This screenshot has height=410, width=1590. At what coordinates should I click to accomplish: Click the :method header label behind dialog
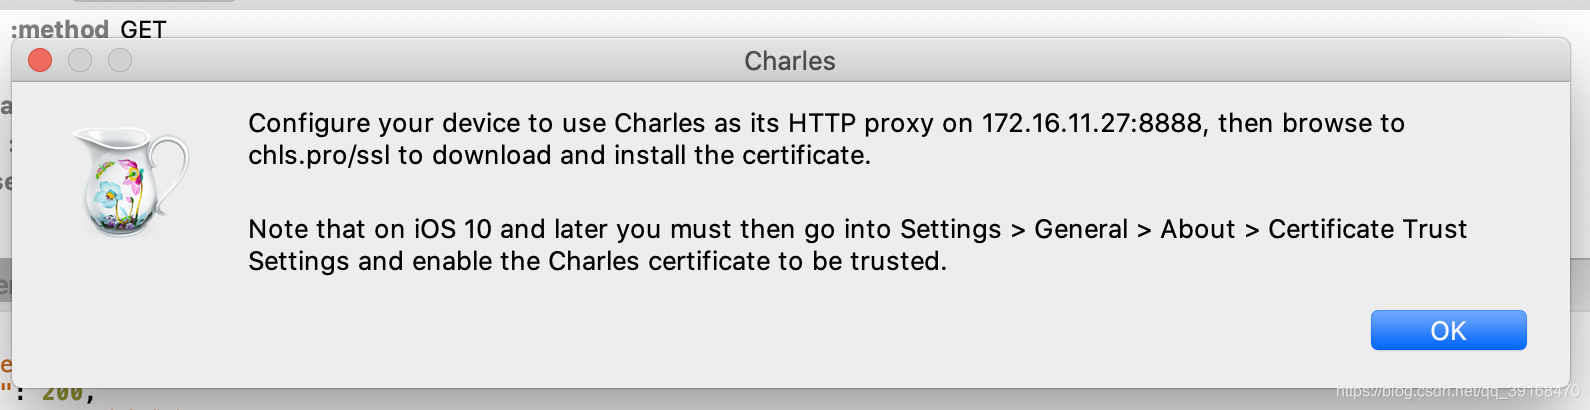(59, 29)
